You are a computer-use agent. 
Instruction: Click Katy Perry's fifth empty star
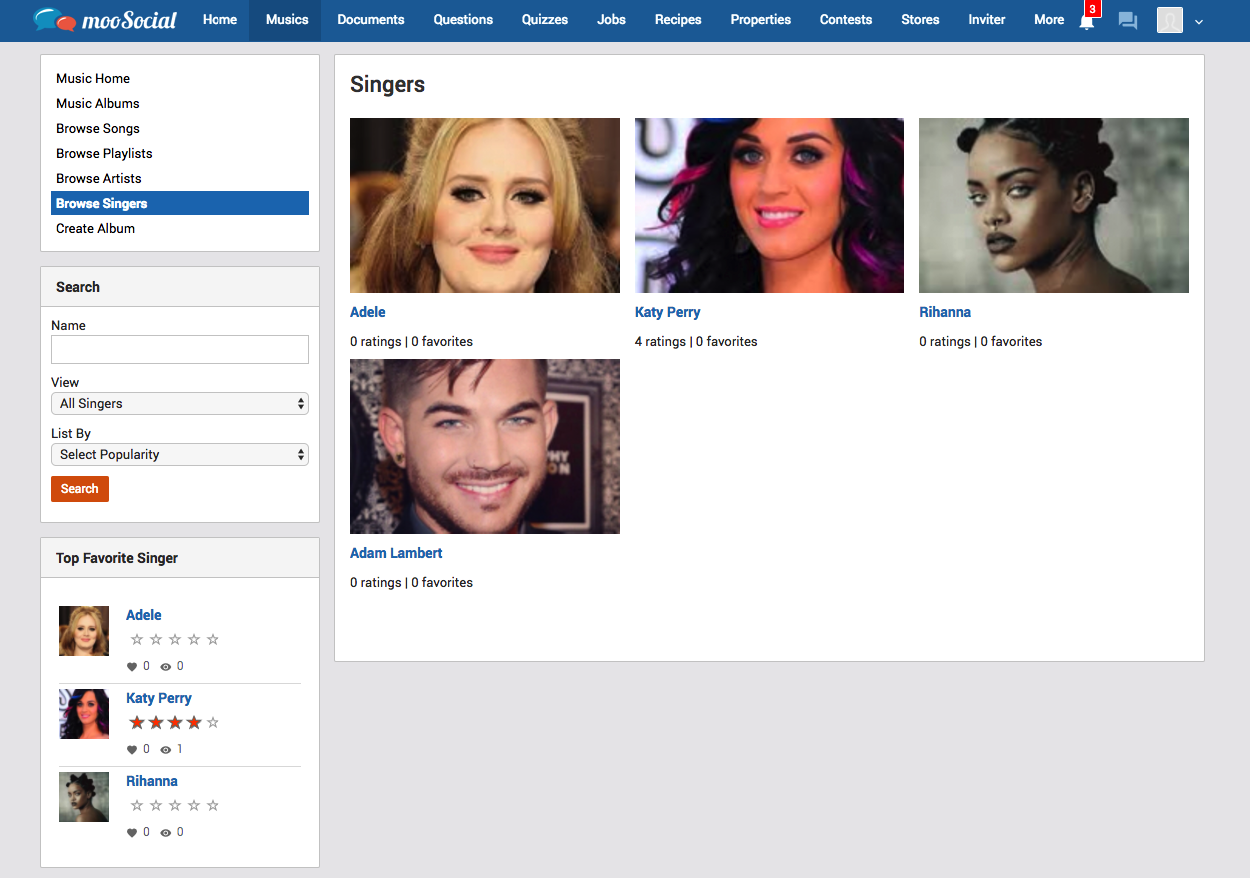[x=212, y=722]
